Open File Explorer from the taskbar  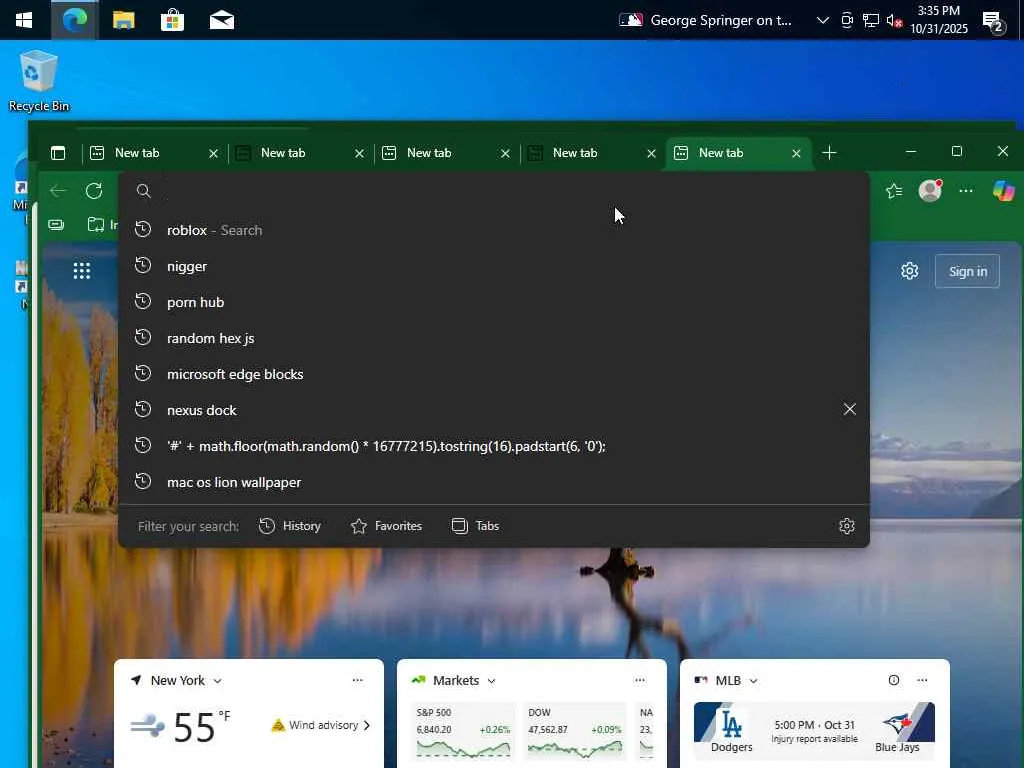(123, 20)
